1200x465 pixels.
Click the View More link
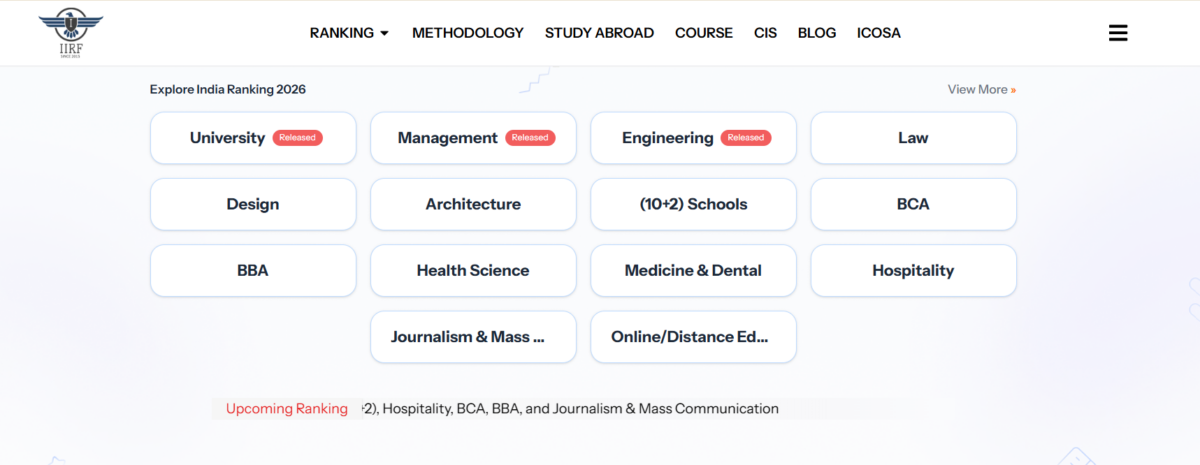(982, 89)
